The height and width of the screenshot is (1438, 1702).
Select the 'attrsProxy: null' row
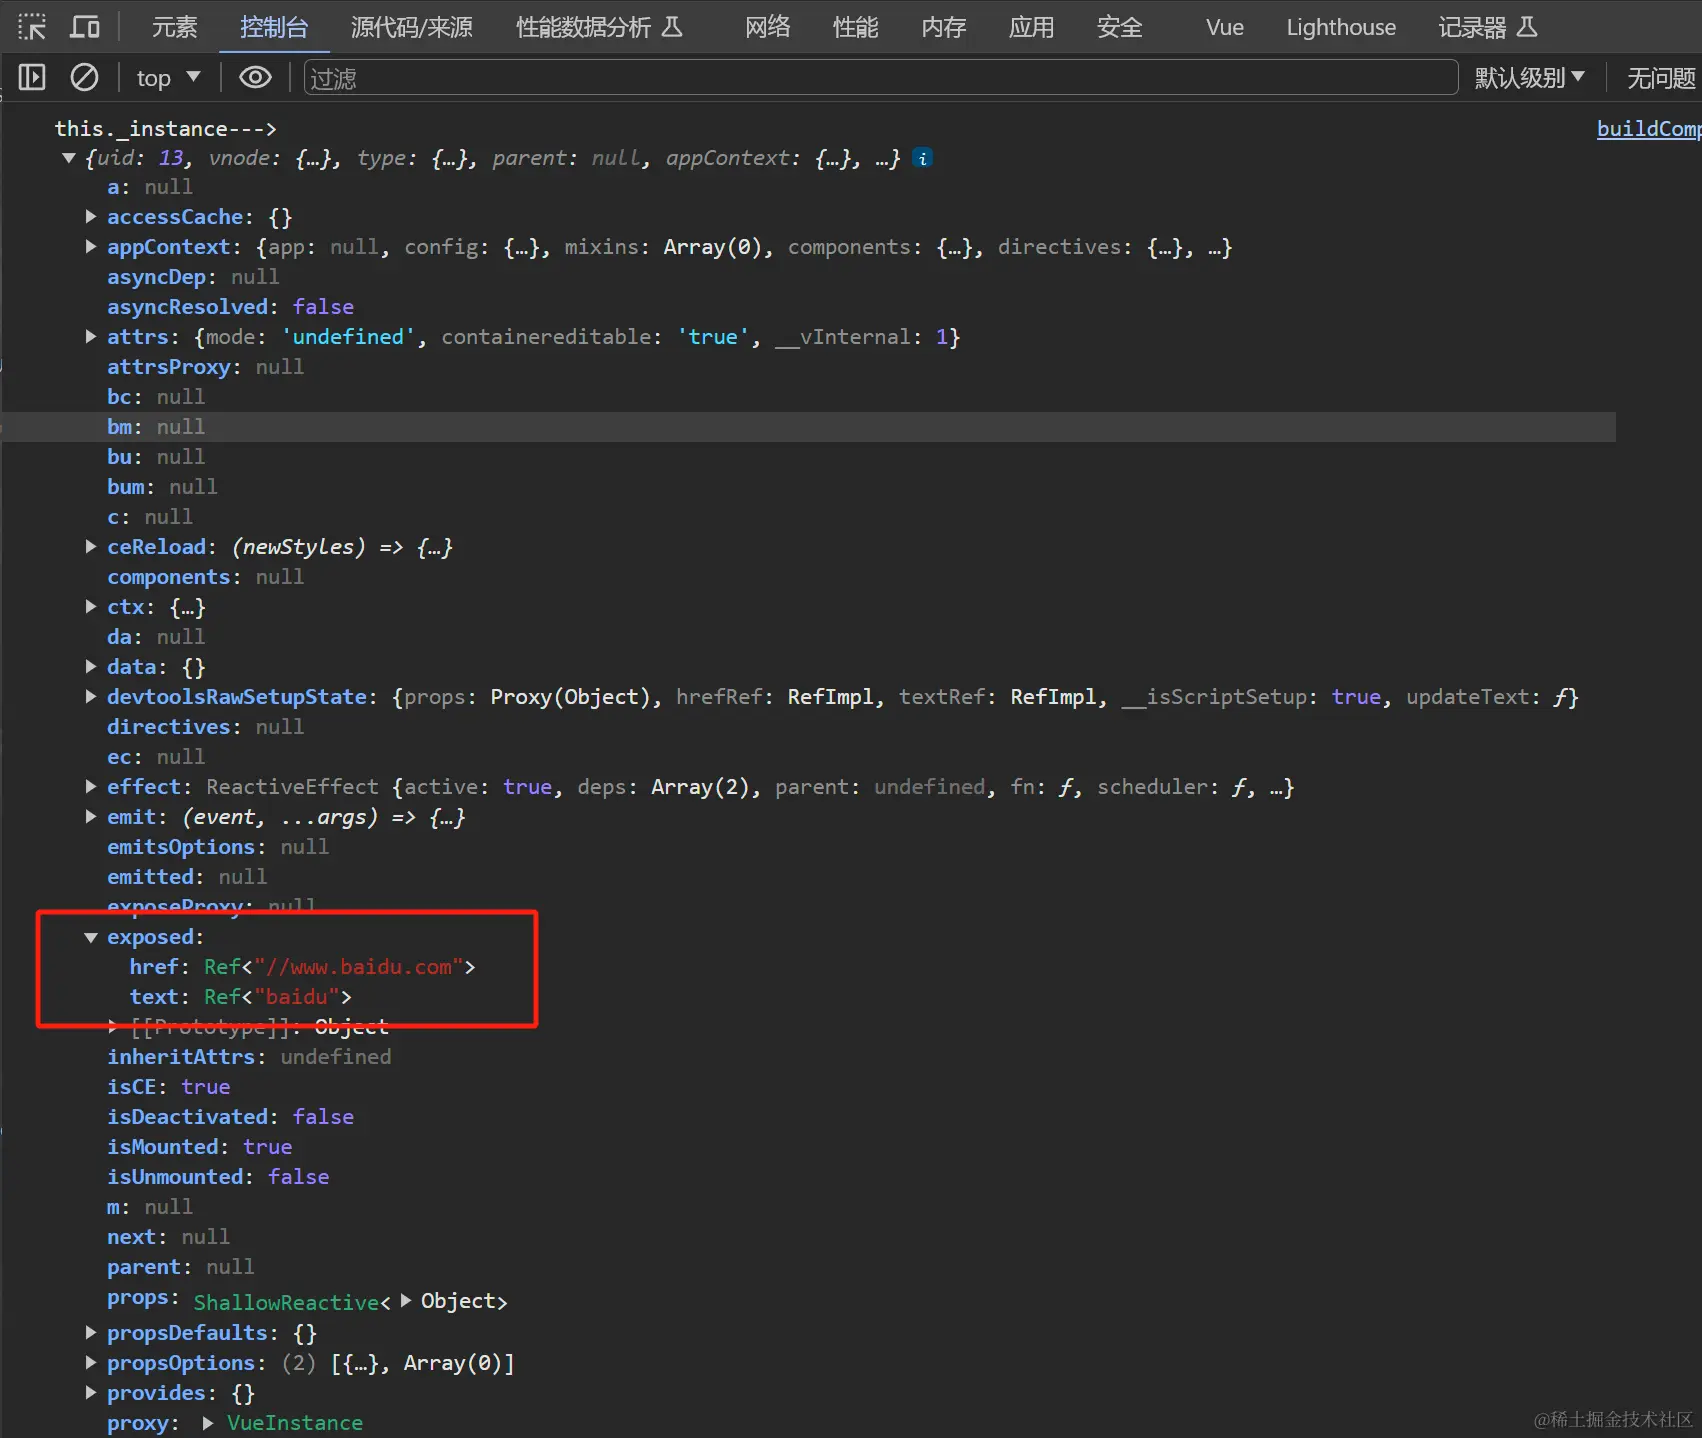pos(205,367)
